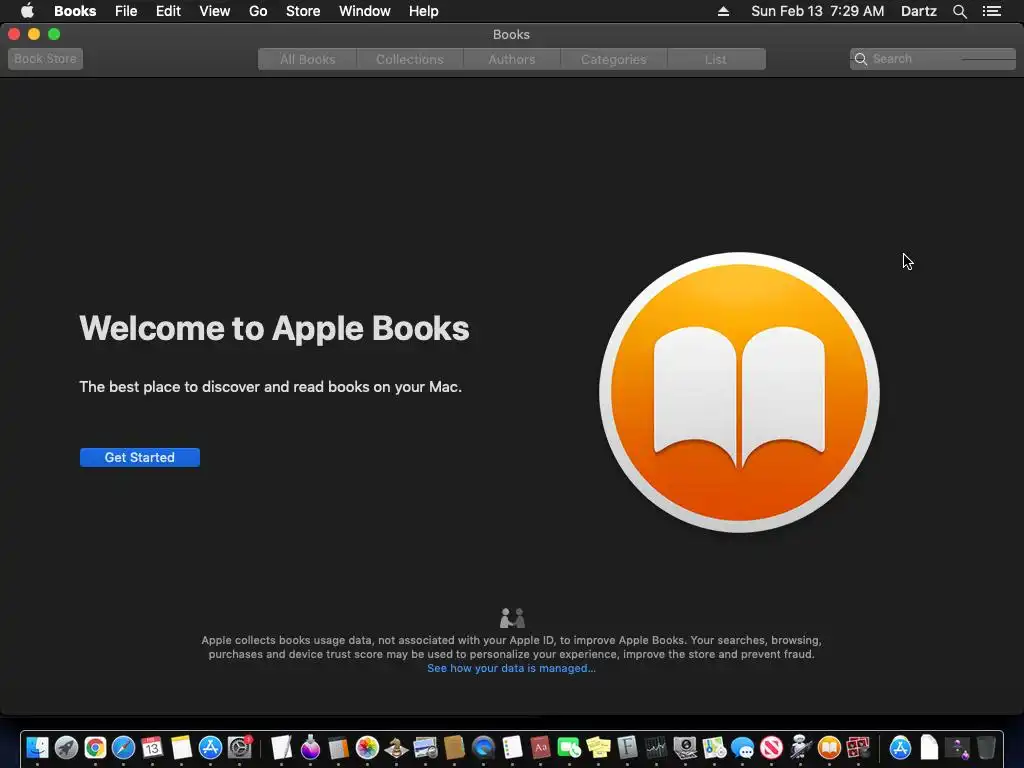
Task: Open Calendar icon showing 13
Action: [152, 748]
